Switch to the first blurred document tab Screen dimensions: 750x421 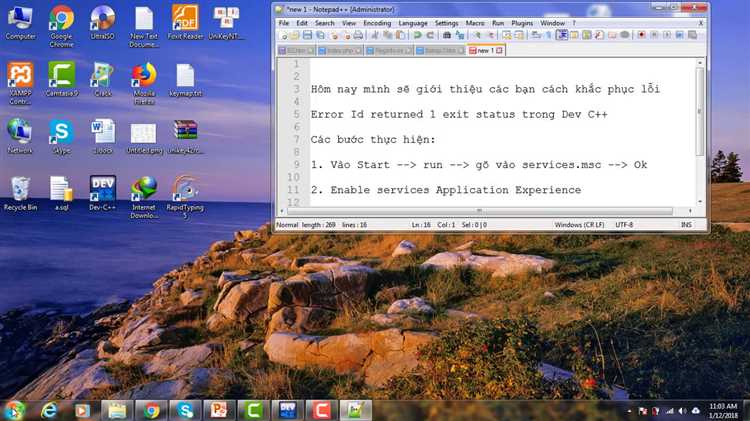click(x=296, y=51)
